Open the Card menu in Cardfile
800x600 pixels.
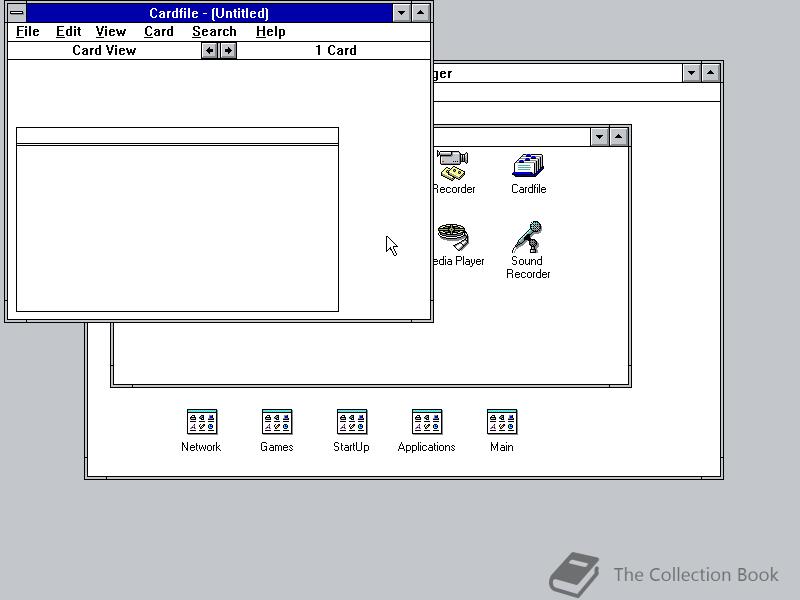pos(159,32)
